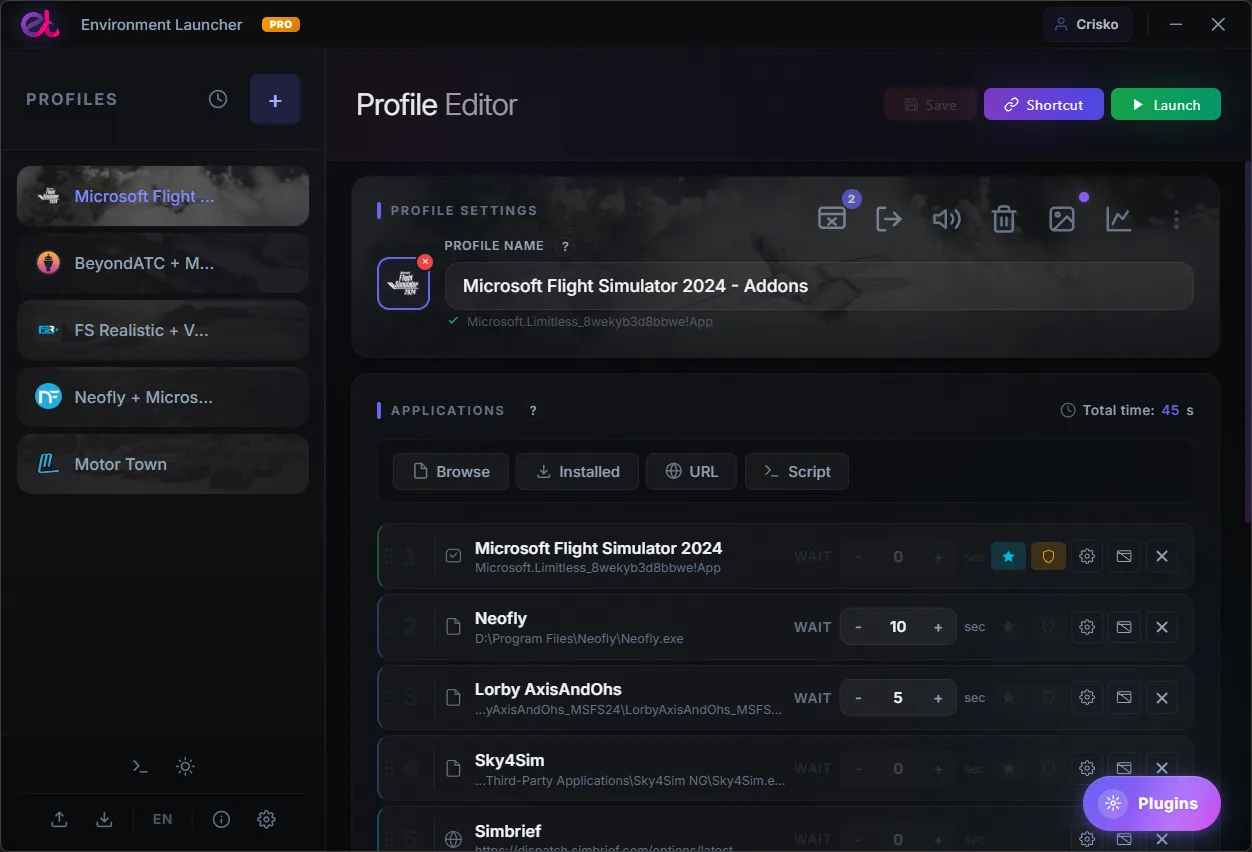
Task: Click the Total time 45 s label
Action: point(1127,410)
